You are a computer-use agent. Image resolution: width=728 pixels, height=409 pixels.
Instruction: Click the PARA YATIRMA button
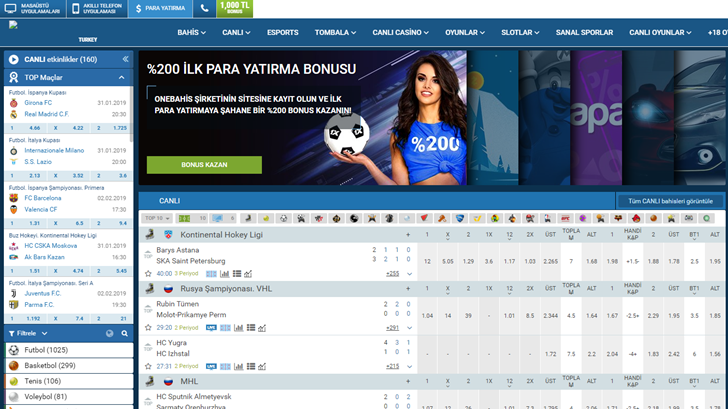[160, 8]
